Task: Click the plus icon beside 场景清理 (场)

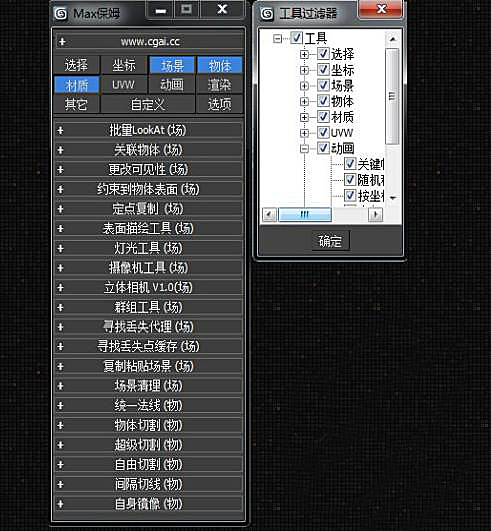Action: point(60,386)
